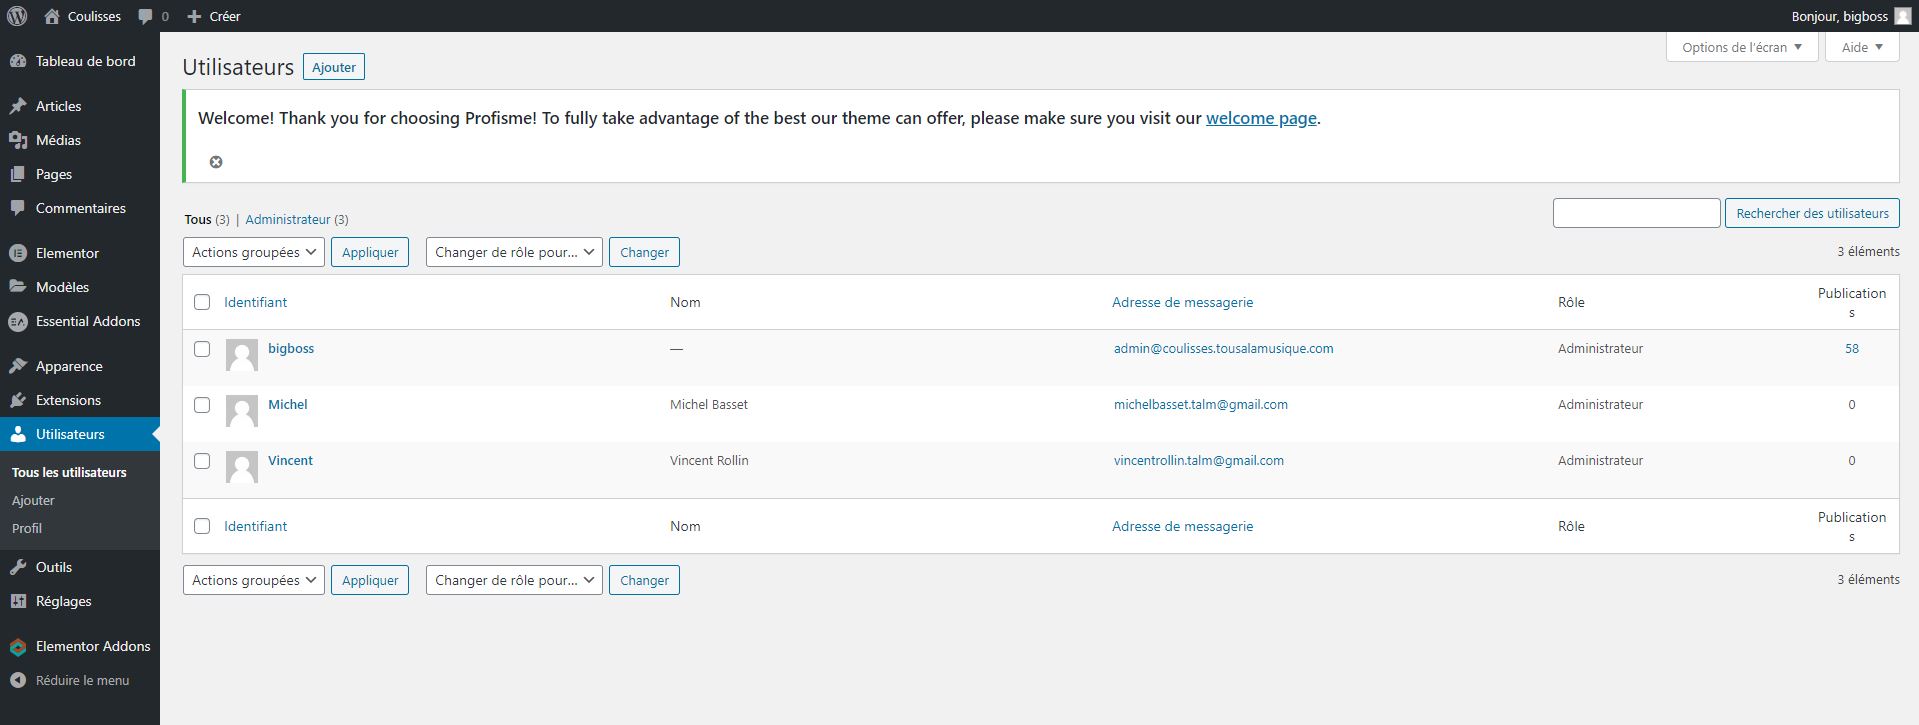Open the Options de l'écran panel
1919x725 pixels.
(x=1741, y=47)
